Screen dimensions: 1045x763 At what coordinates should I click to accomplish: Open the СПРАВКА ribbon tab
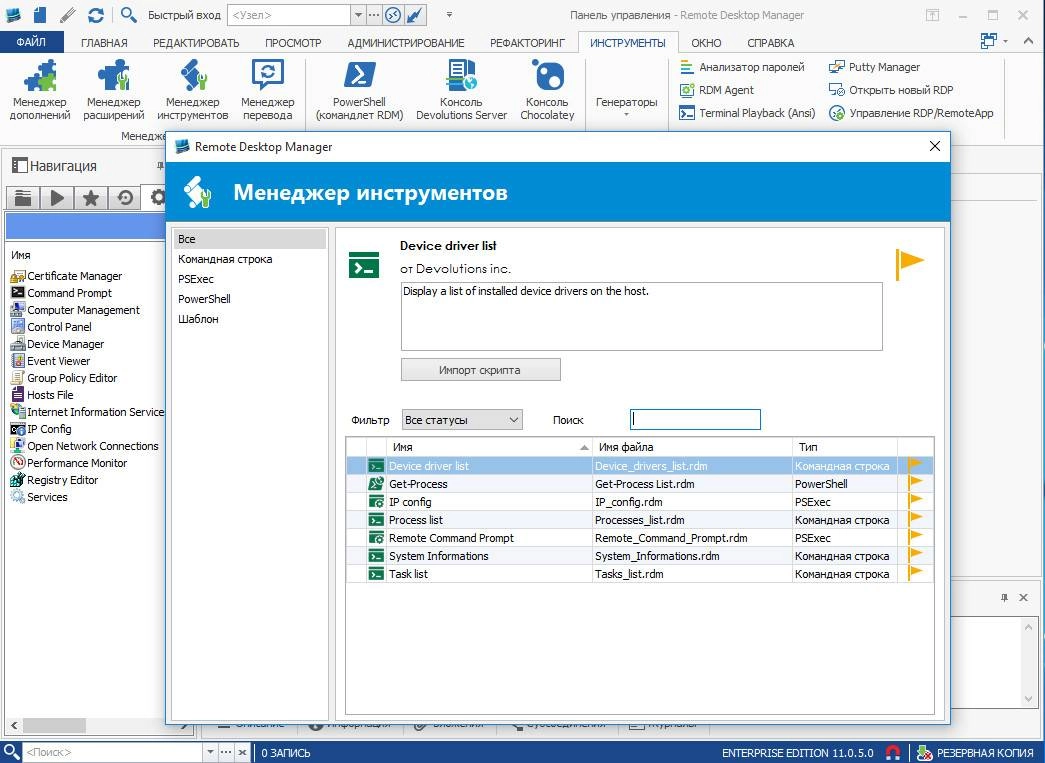[770, 43]
